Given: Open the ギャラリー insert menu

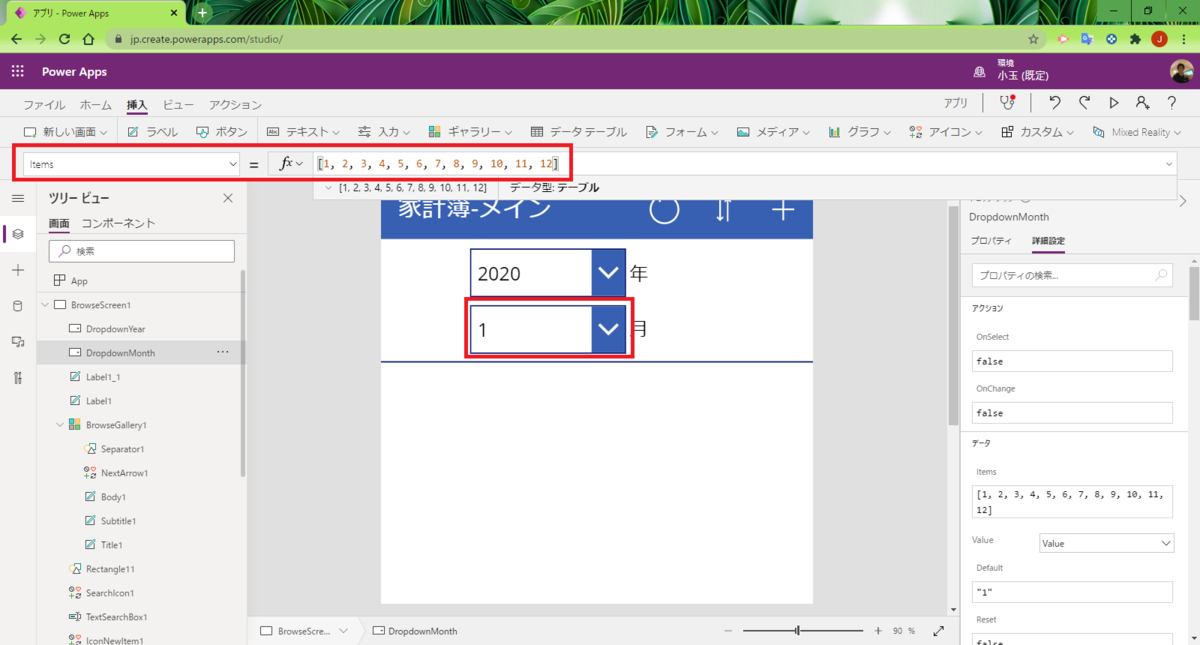Looking at the screenshot, I should coord(470,132).
